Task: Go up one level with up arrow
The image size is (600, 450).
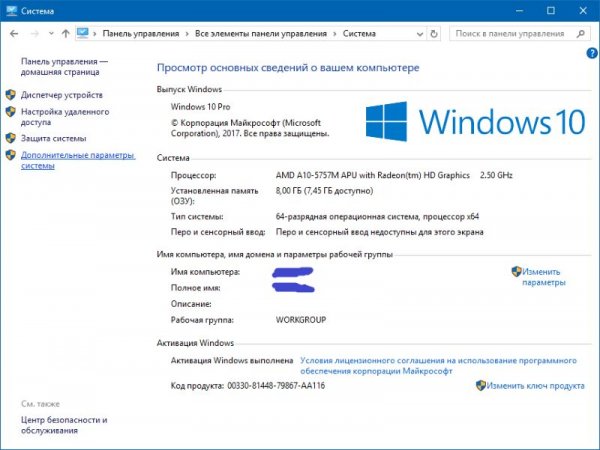Action: pyautogui.click(x=66, y=34)
